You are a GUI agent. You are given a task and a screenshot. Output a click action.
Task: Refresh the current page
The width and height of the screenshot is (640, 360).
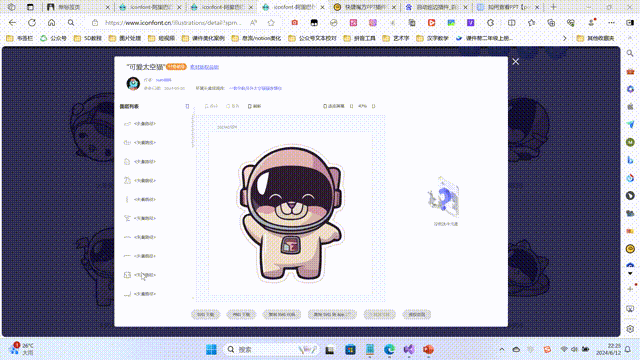32,23
